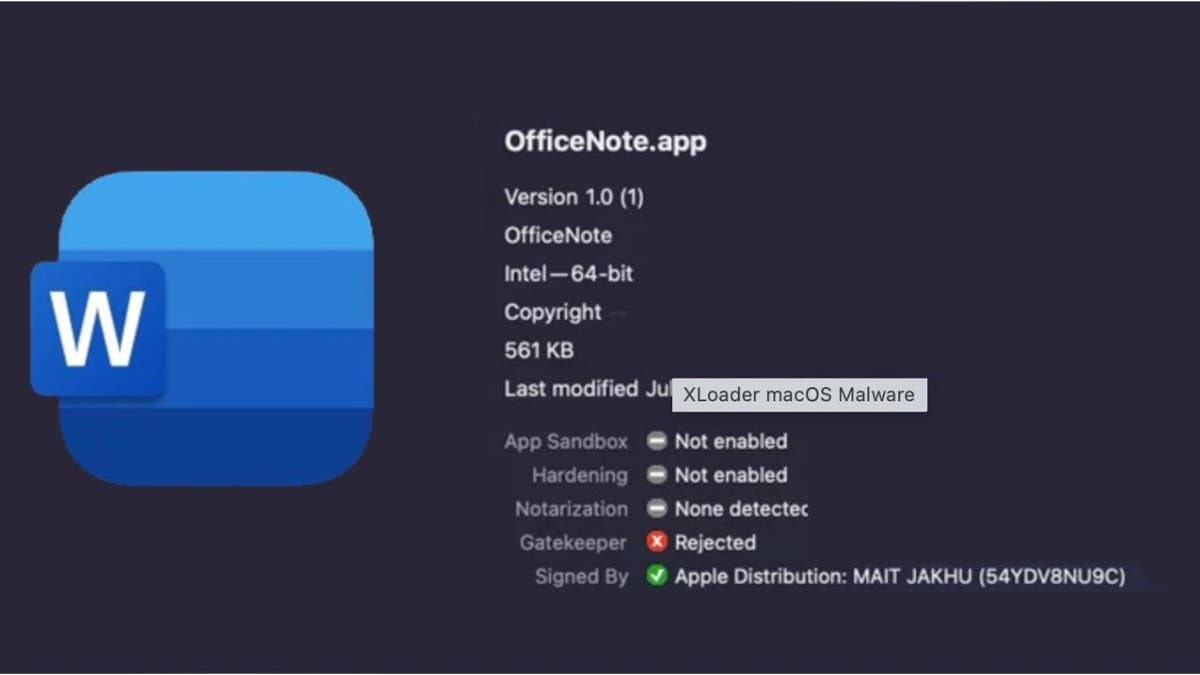Click the None detected notarization value
Screen dimensions: 1200x675
[741, 509]
